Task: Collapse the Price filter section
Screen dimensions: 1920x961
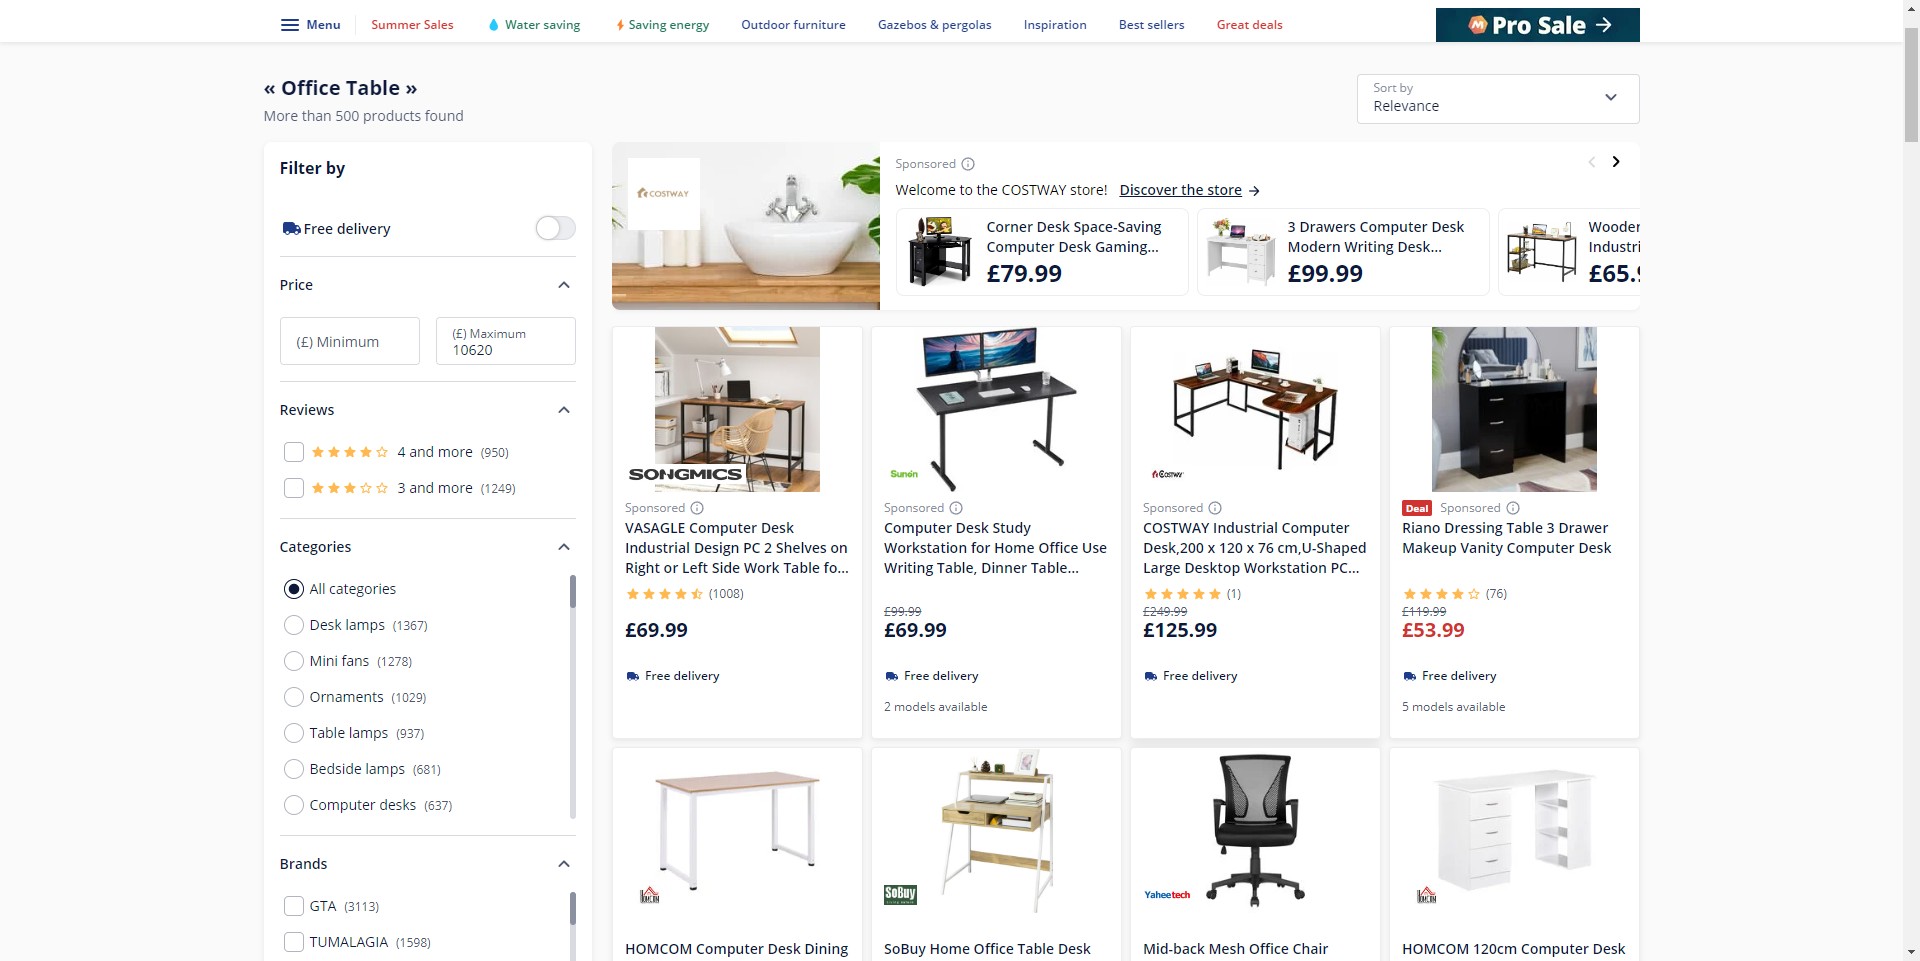Action: (x=564, y=285)
